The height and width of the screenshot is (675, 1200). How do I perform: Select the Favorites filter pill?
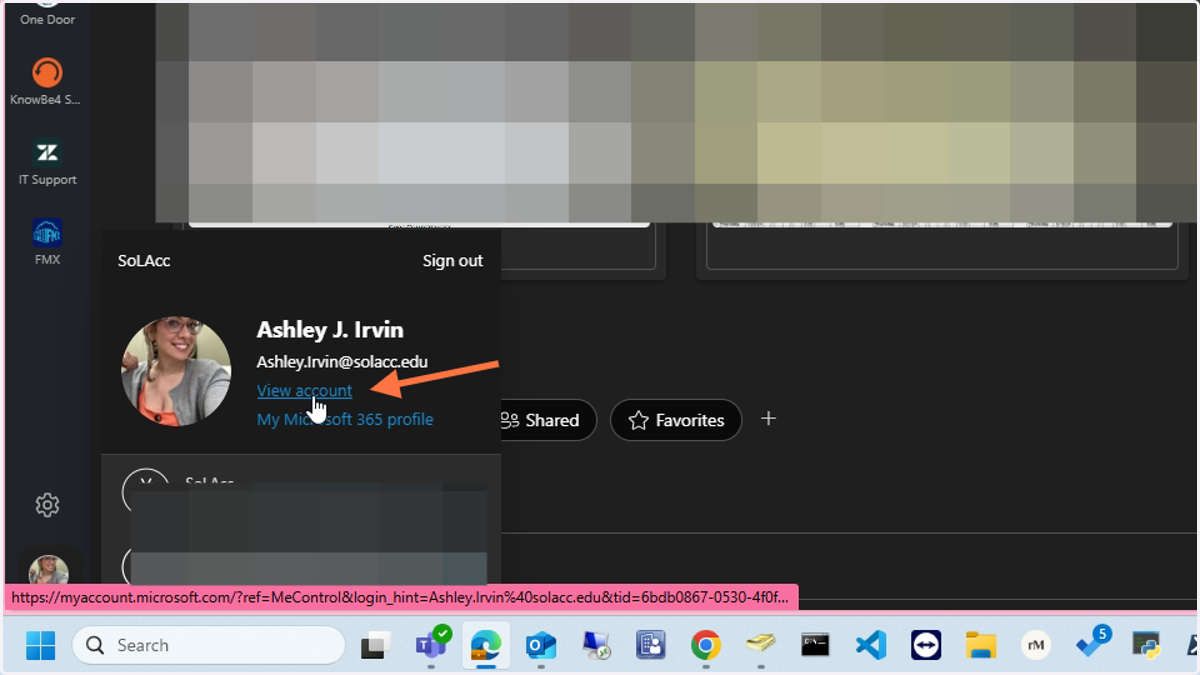click(676, 420)
